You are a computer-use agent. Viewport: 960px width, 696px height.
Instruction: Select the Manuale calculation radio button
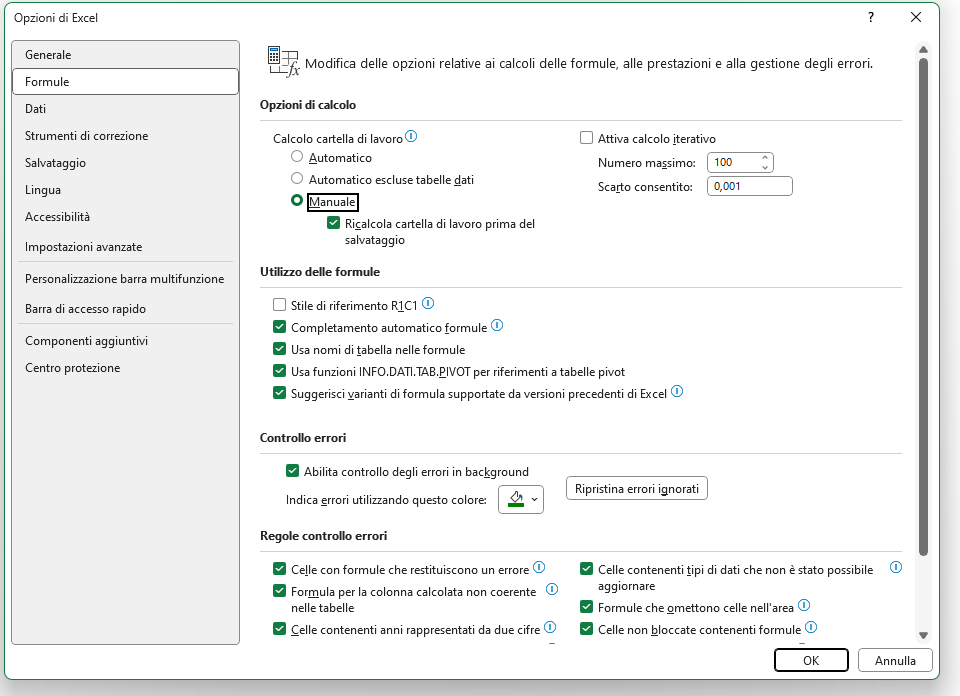(x=297, y=201)
